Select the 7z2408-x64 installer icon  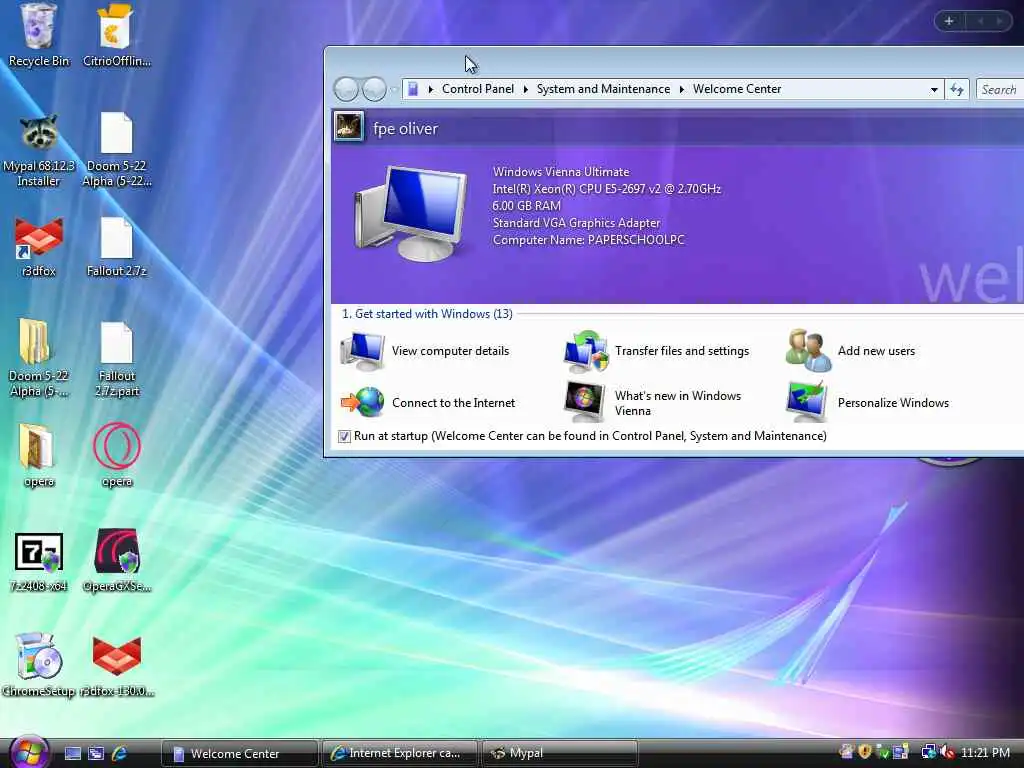tap(39, 552)
